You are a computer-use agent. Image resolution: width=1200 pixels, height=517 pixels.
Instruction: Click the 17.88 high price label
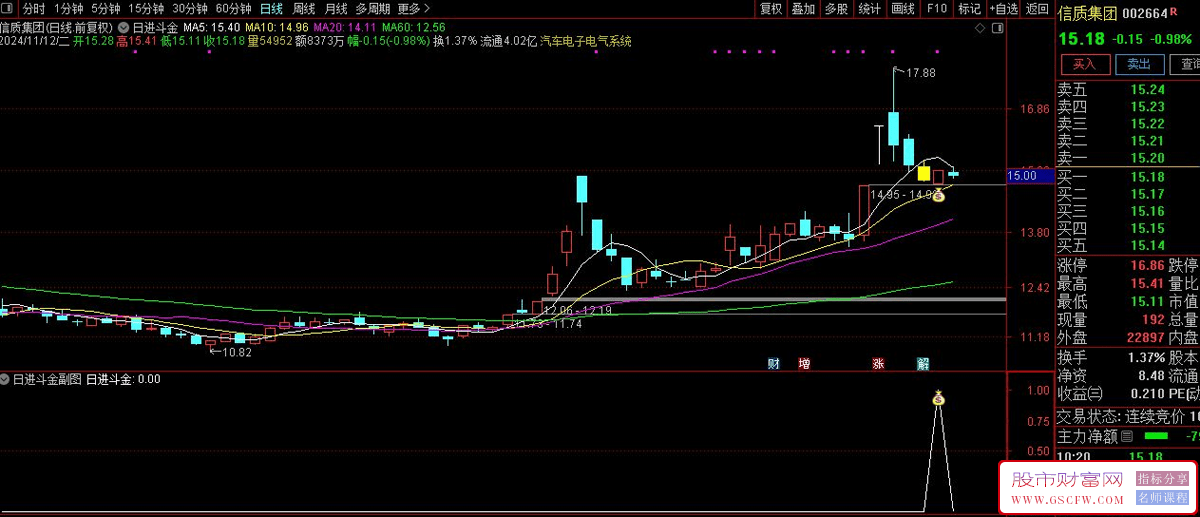[920, 73]
